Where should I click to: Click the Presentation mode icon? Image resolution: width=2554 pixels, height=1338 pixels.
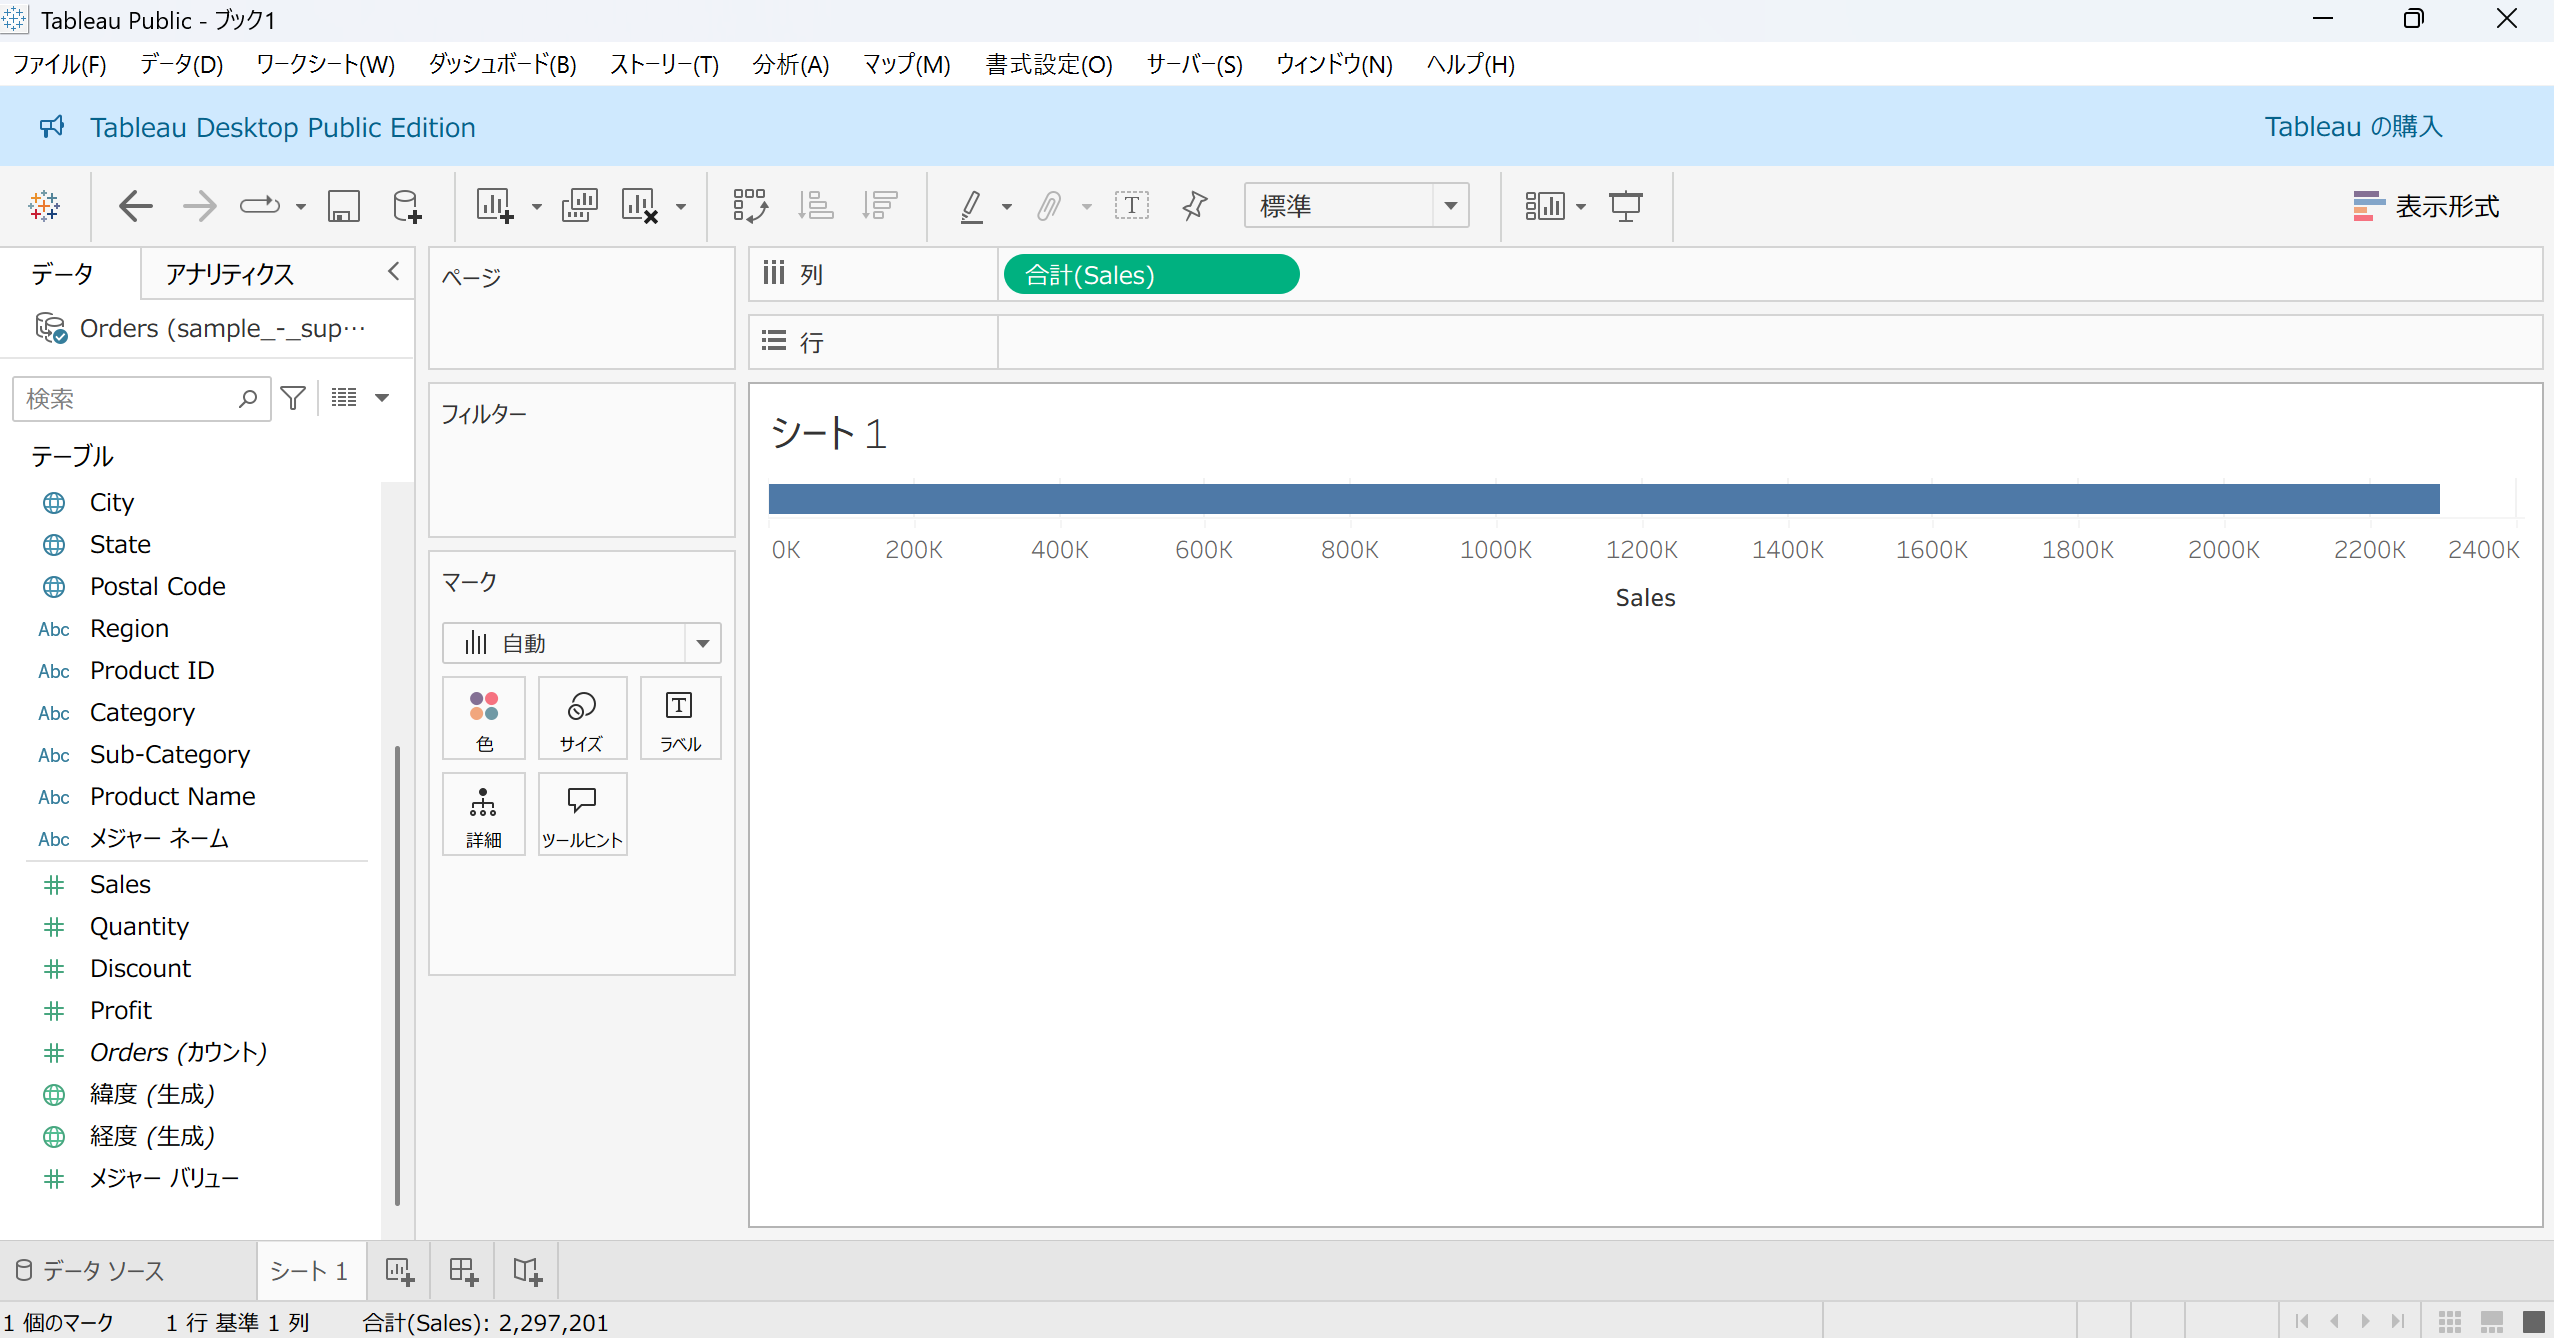1625,206
